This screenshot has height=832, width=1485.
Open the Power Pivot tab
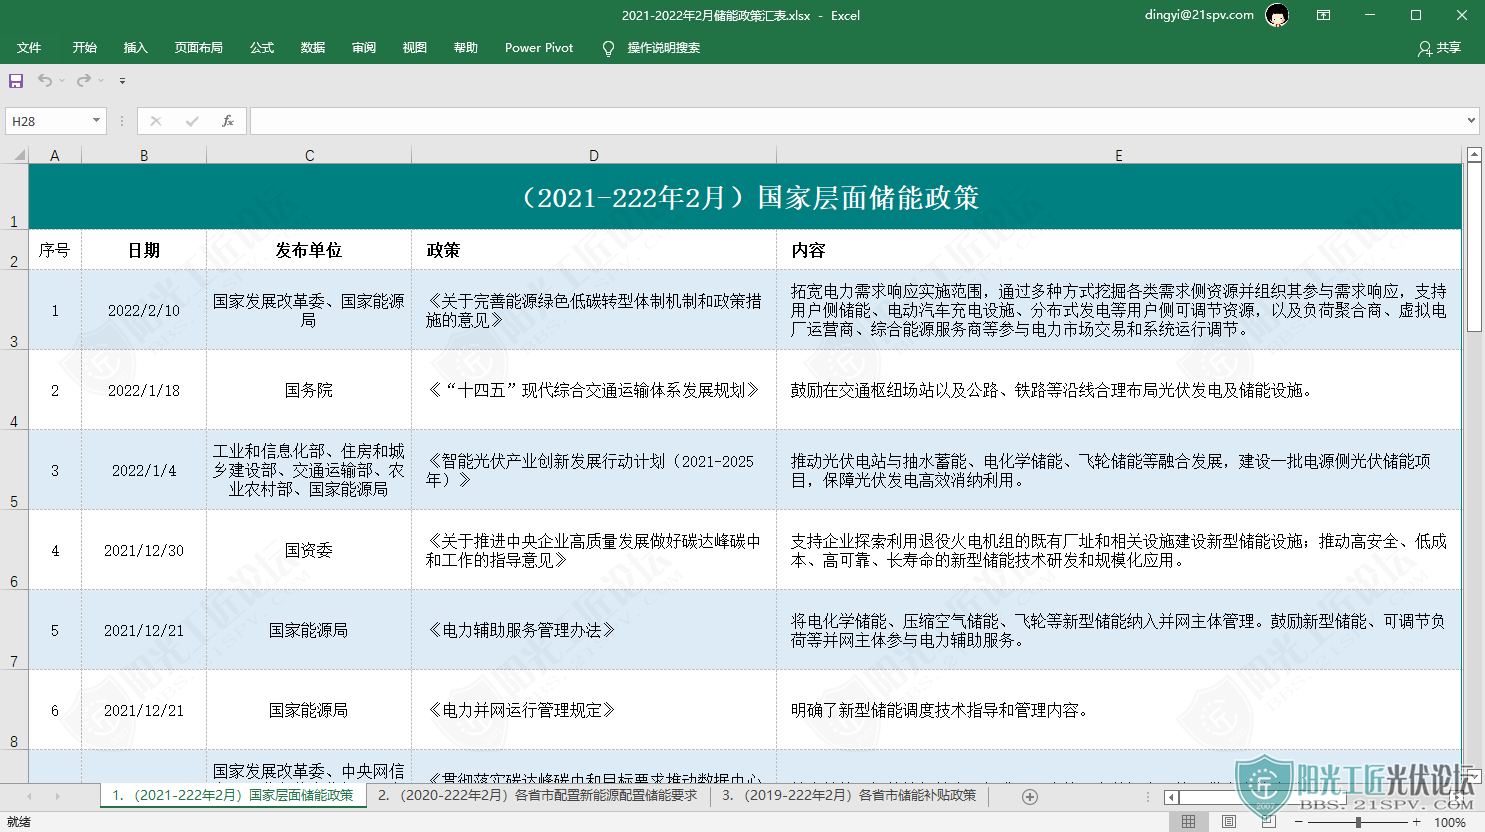539,48
